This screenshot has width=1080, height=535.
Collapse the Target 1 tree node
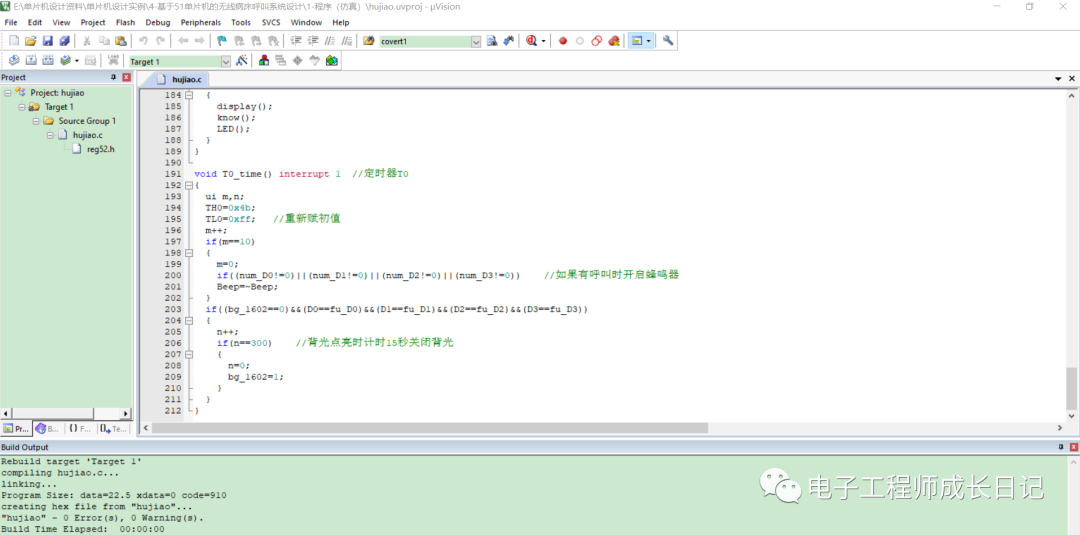coord(22,107)
